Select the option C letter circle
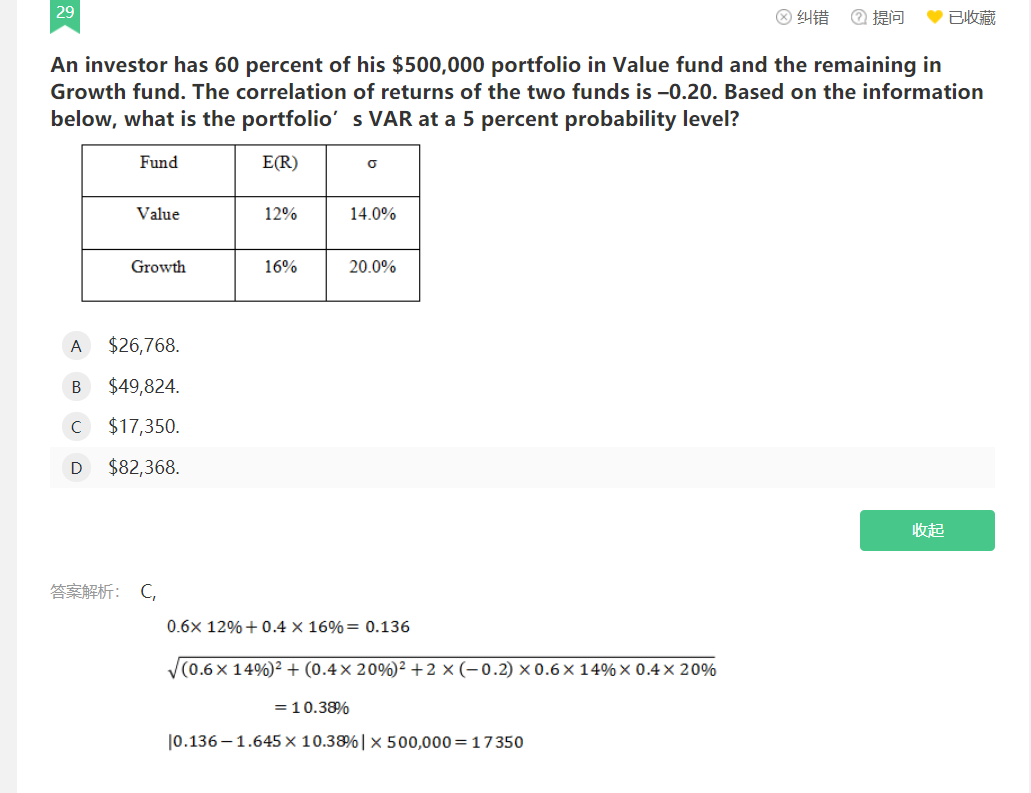 76,427
